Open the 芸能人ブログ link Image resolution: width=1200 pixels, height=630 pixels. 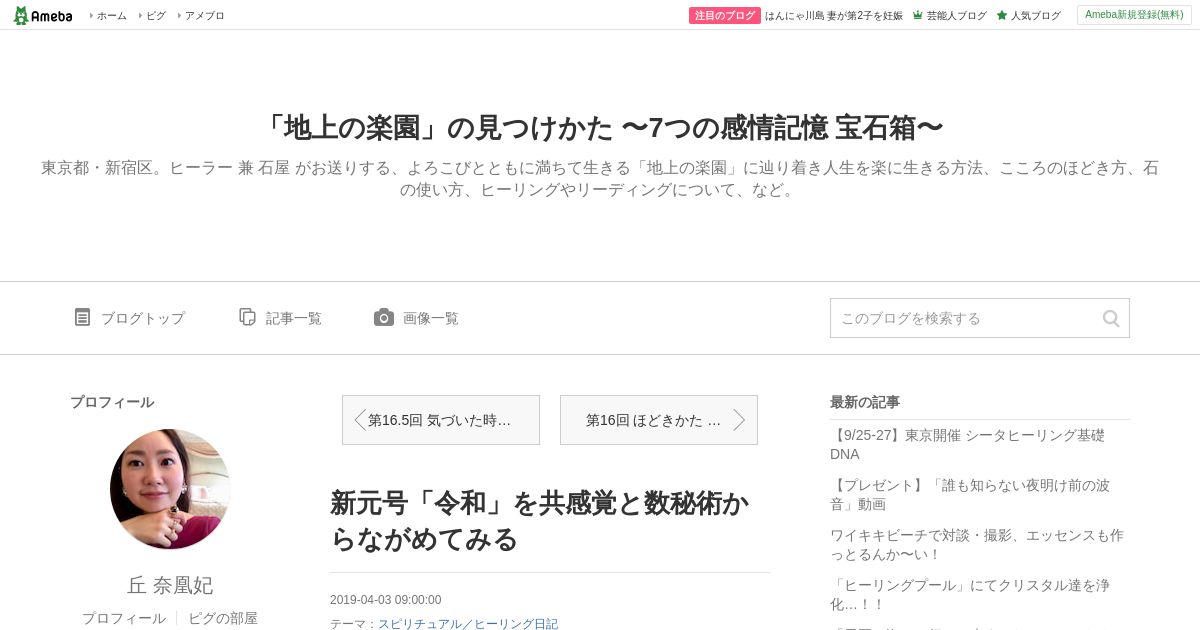956,15
